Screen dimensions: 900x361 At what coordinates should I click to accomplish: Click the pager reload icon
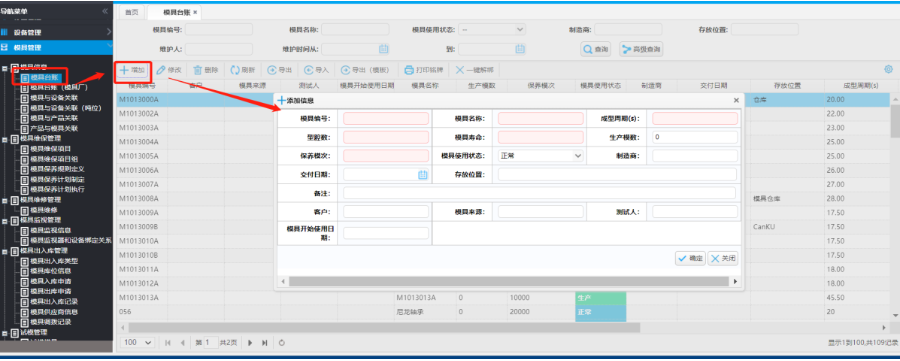[282, 343]
